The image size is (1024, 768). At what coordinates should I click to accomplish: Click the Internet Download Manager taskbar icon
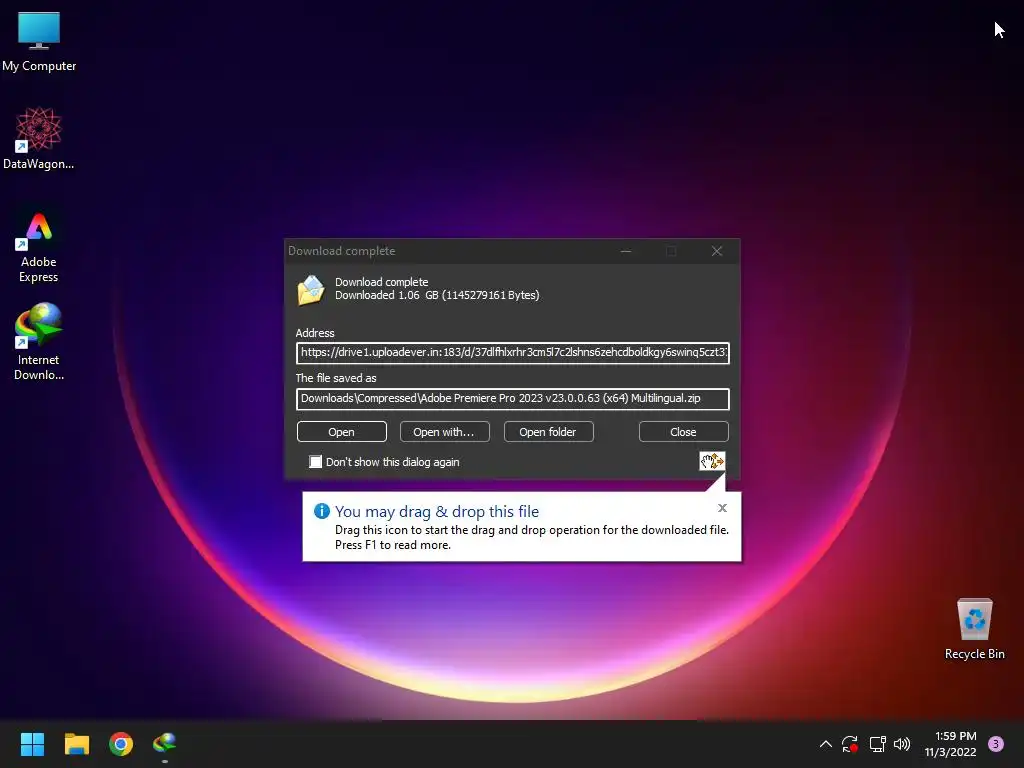point(165,744)
